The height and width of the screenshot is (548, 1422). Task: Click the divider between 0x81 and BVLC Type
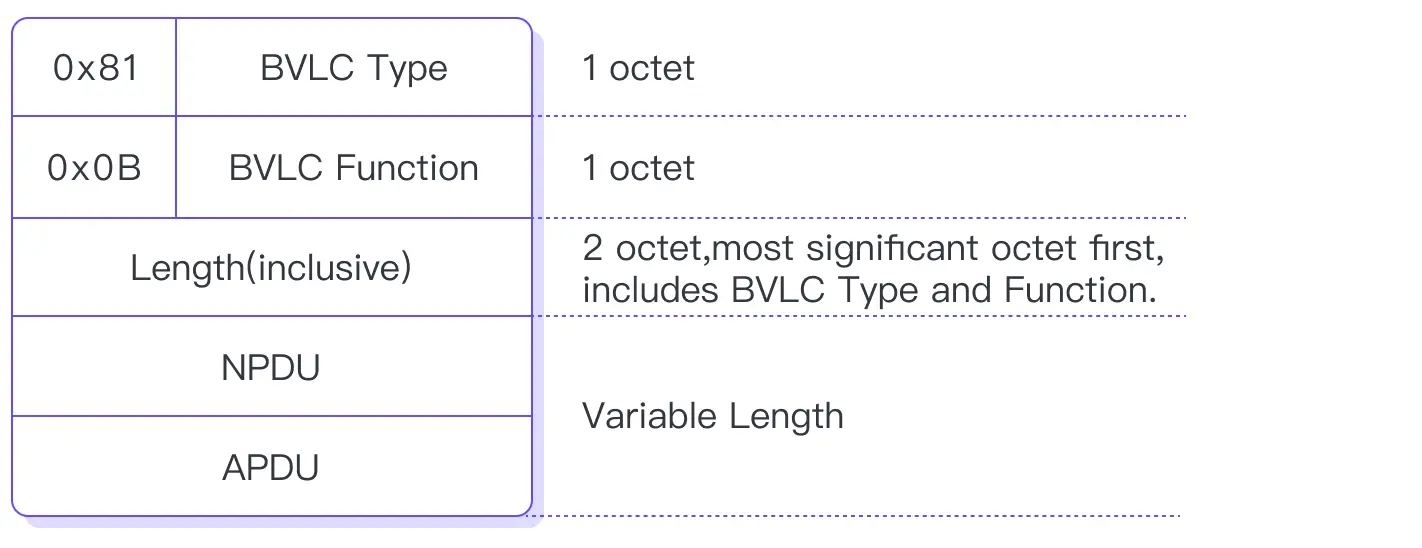(176, 68)
